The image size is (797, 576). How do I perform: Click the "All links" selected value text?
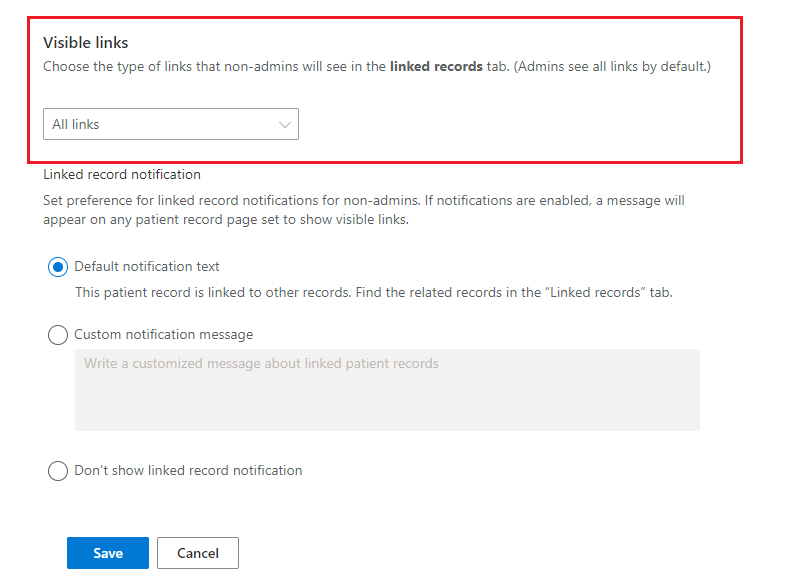(x=76, y=125)
